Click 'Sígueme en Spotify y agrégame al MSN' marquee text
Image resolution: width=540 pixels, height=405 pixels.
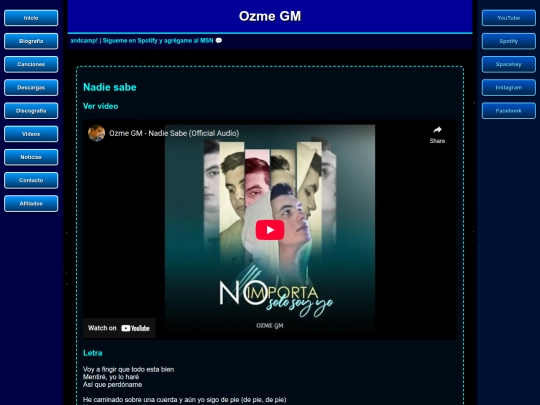pyautogui.click(x=158, y=41)
